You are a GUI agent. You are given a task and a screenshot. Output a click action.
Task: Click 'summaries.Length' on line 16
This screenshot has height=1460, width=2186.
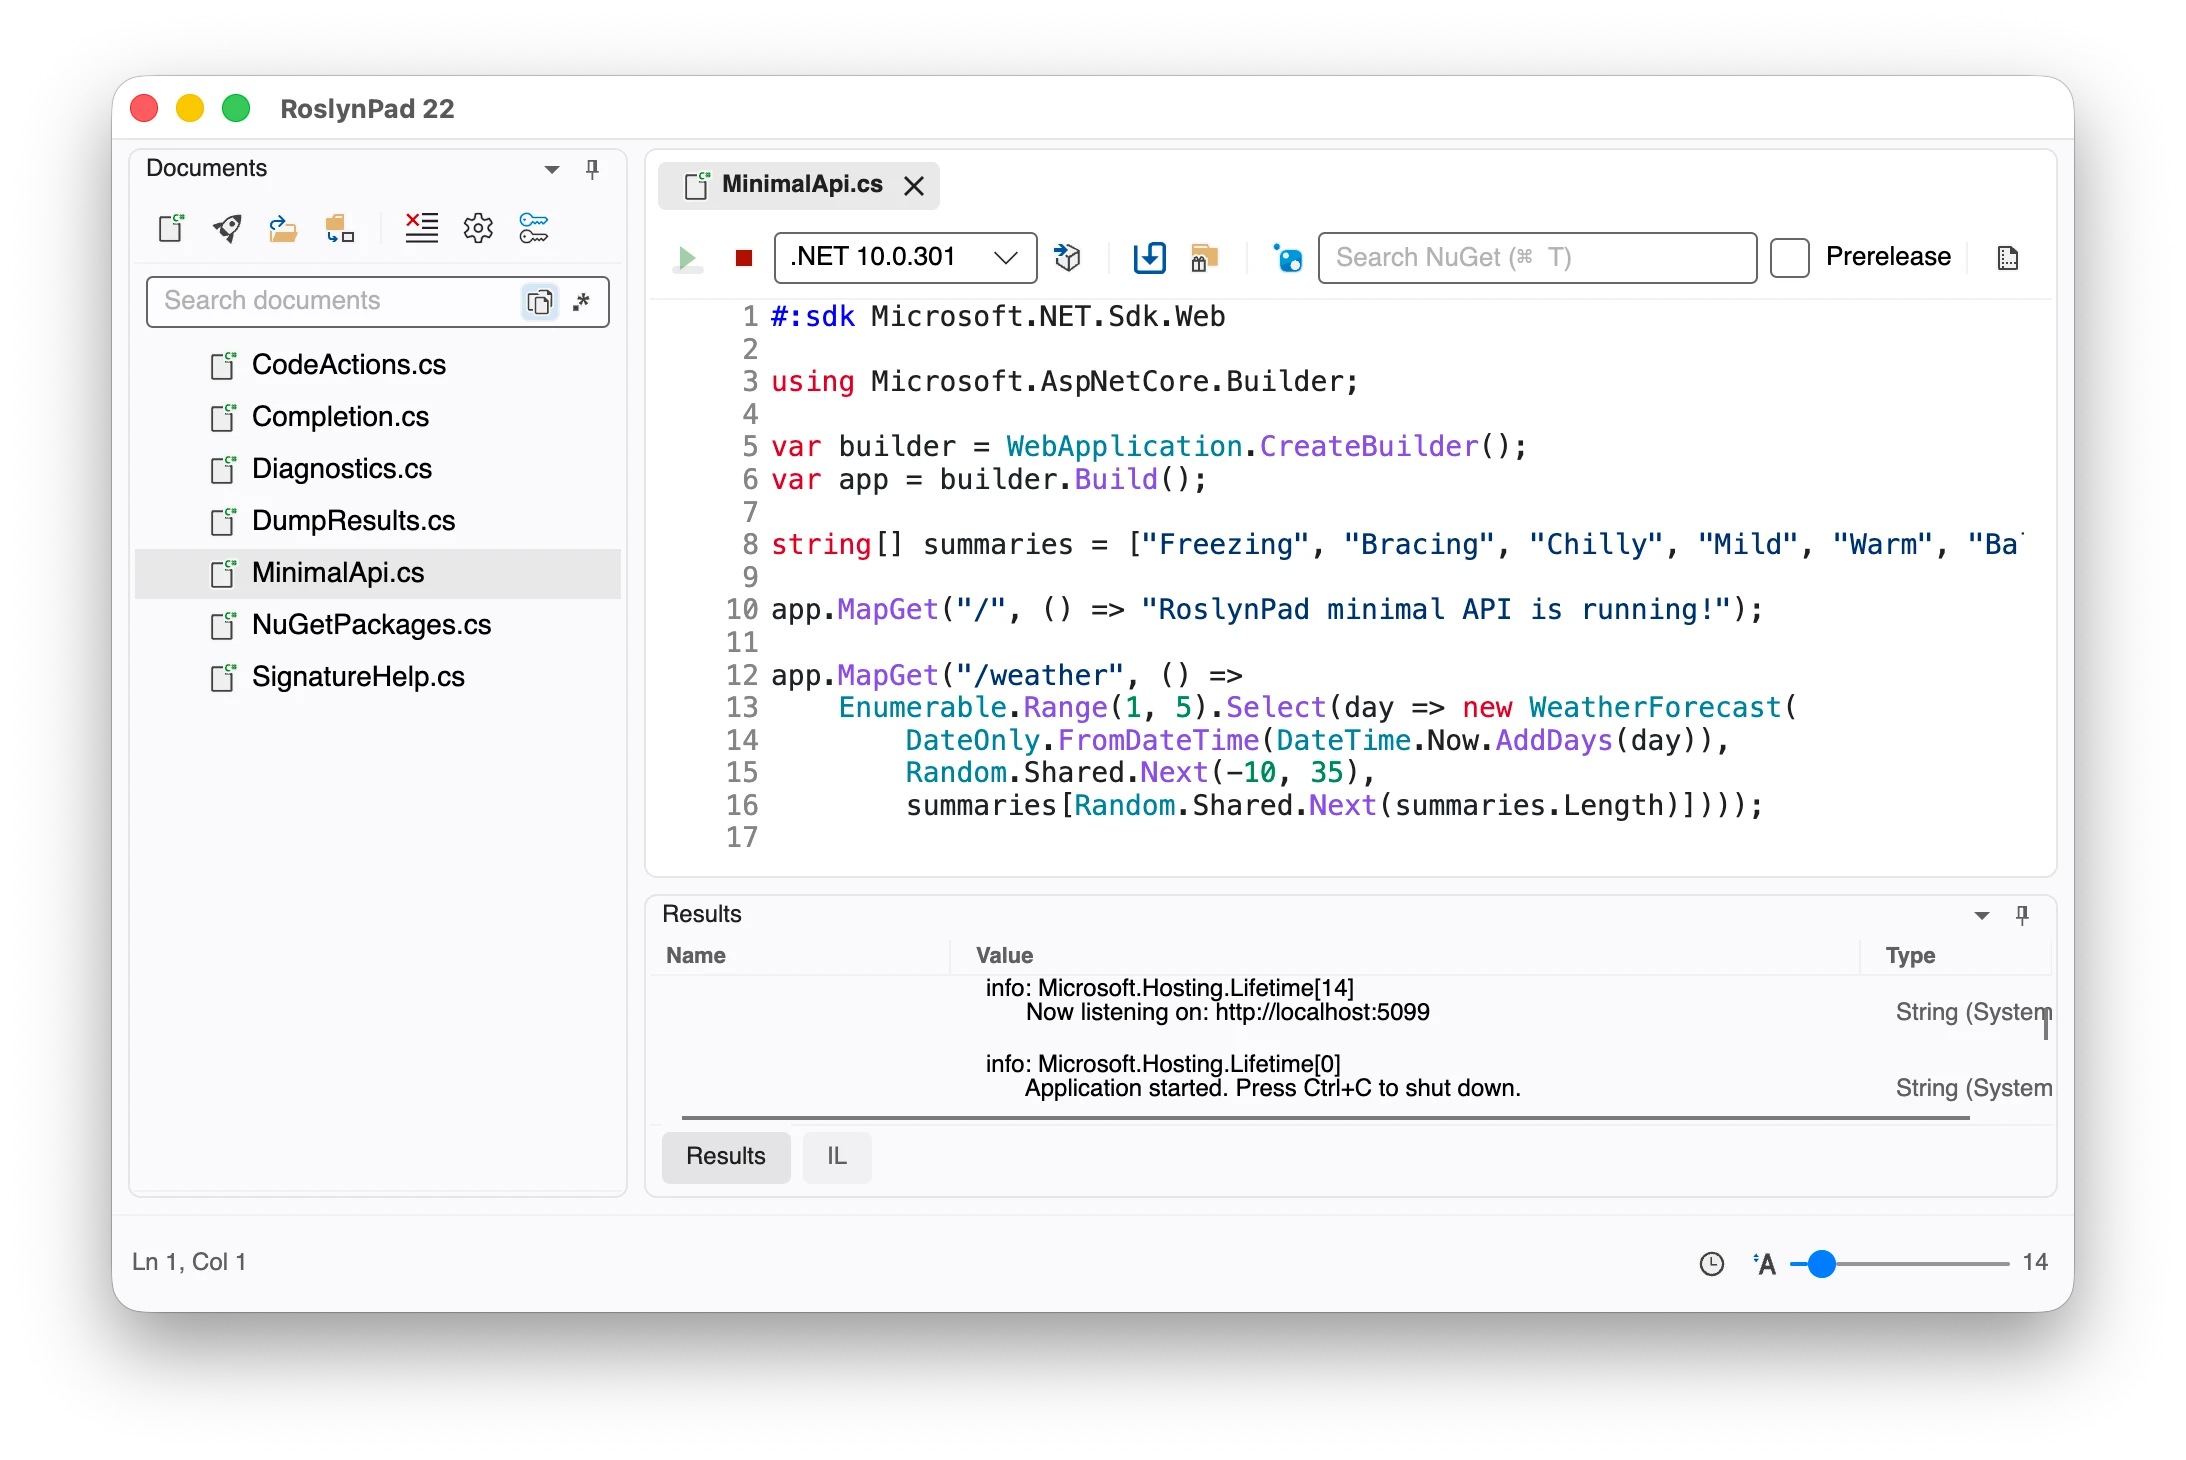pyautogui.click(x=1529, y=806)
